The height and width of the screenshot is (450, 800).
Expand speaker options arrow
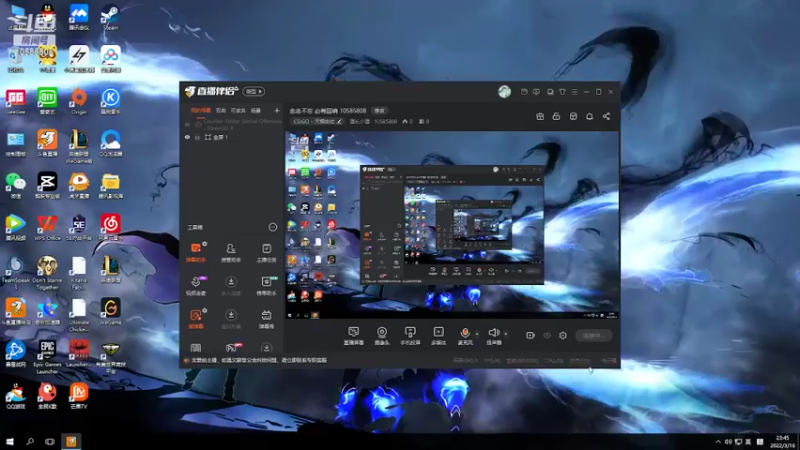(506, 334)
